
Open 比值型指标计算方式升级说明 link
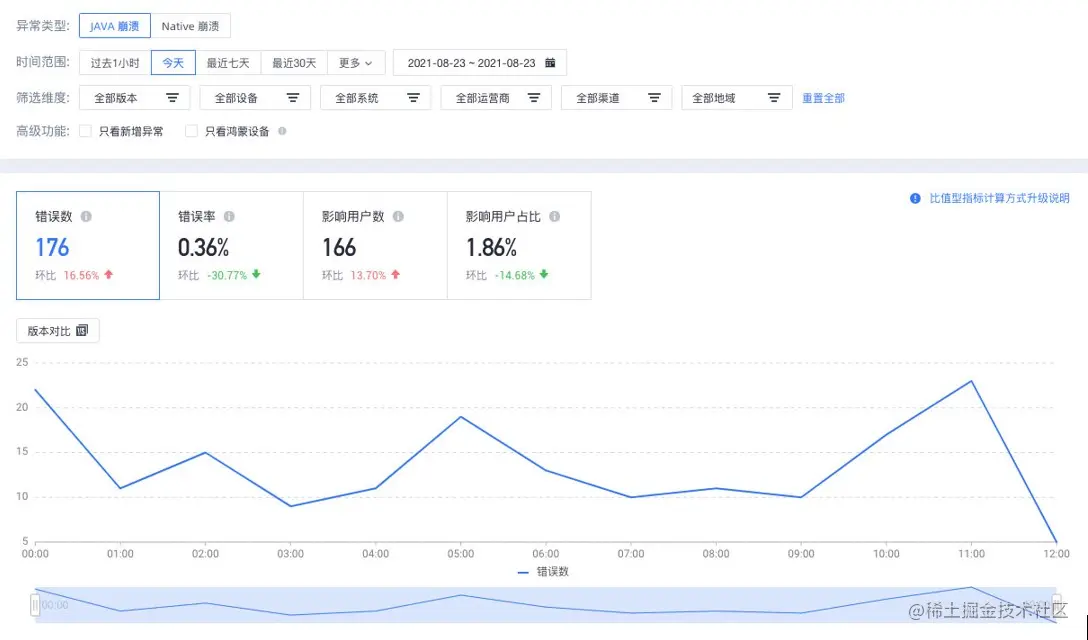pos(999,199)
